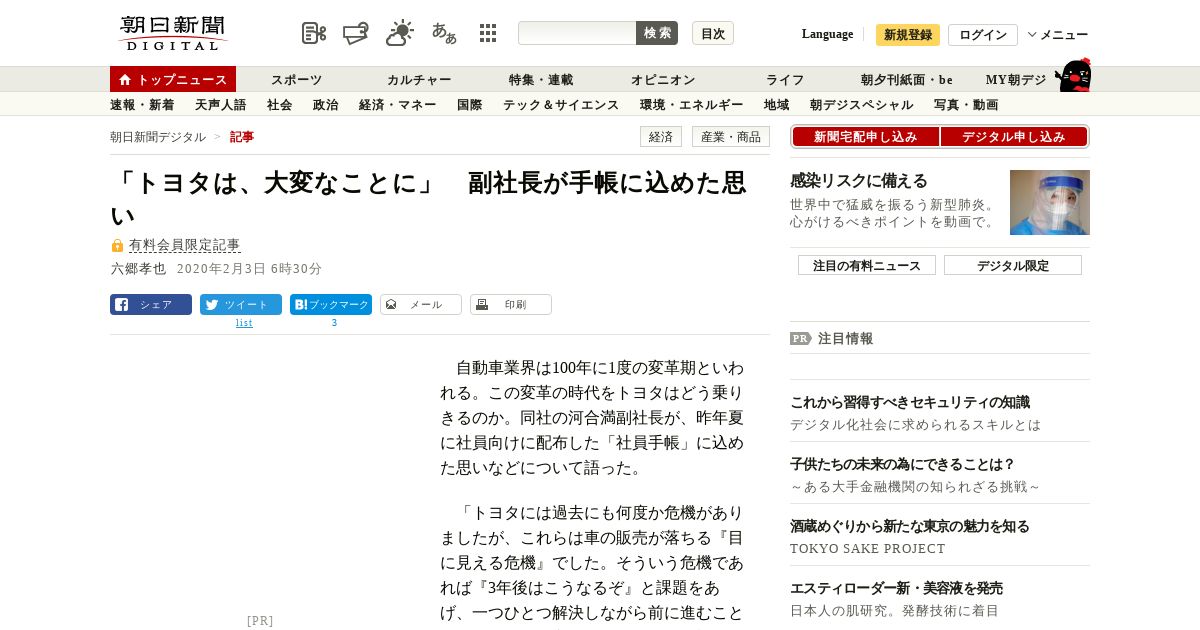Image resolution: width=1200 pixels, height=630 pixels.
Task: Switch to スポーツ tab
Action: point(297,80)
